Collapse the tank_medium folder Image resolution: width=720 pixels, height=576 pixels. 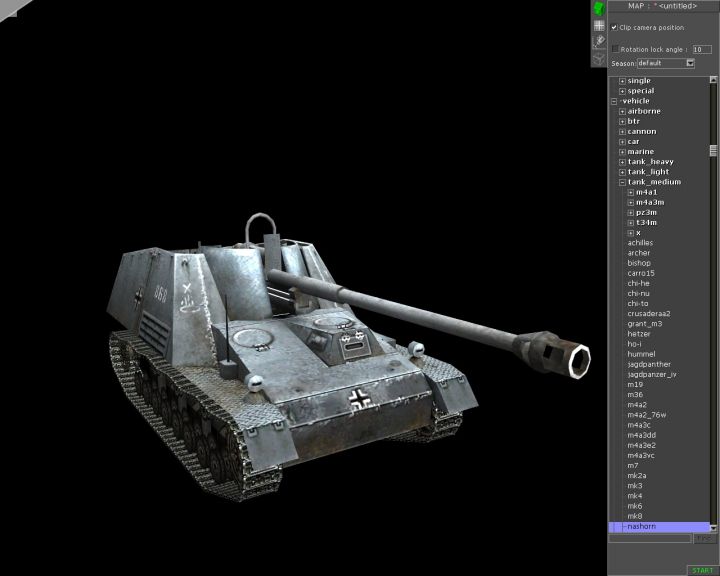coord(622,182)
